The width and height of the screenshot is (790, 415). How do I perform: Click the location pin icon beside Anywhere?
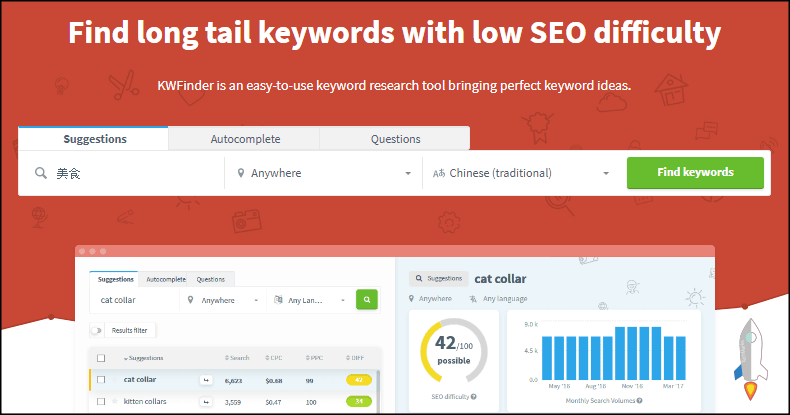click(x=241, y=173)
